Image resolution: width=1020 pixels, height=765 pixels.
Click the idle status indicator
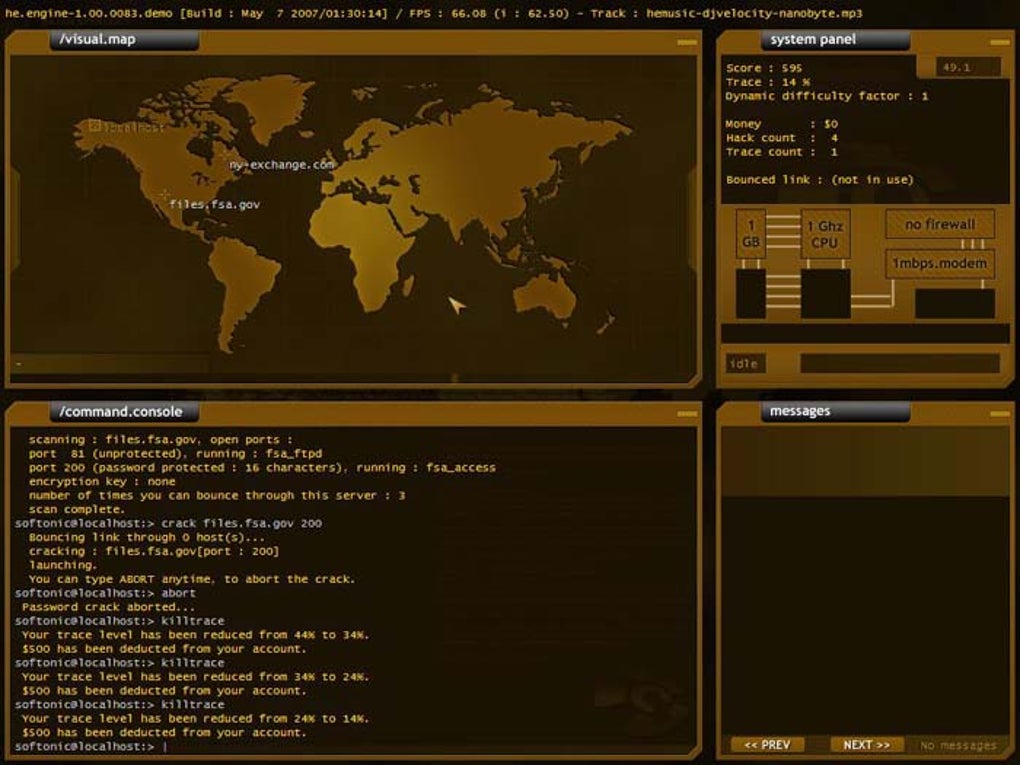coord(745,364)
